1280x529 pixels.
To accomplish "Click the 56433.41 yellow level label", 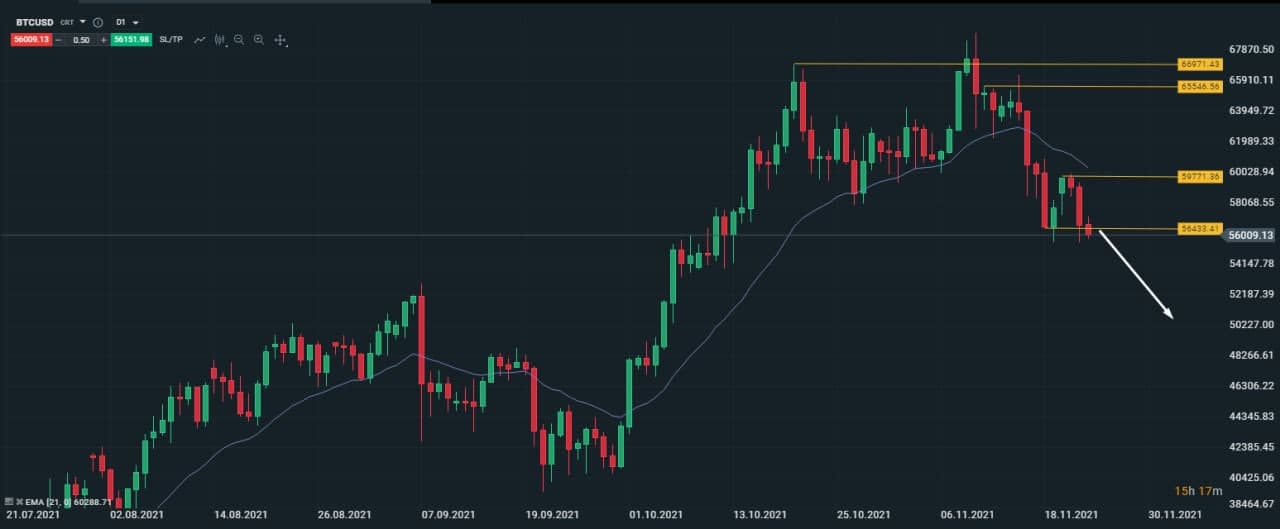I will point(1200,229).
